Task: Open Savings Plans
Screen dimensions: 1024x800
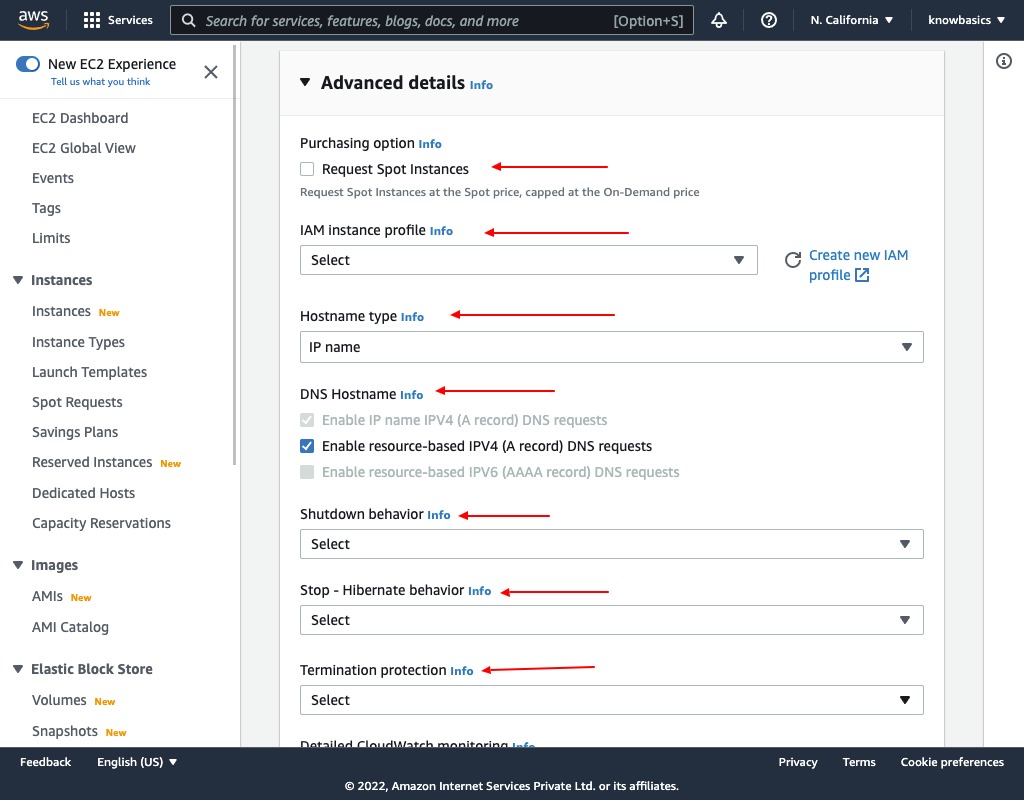Action: pos(75,432)
